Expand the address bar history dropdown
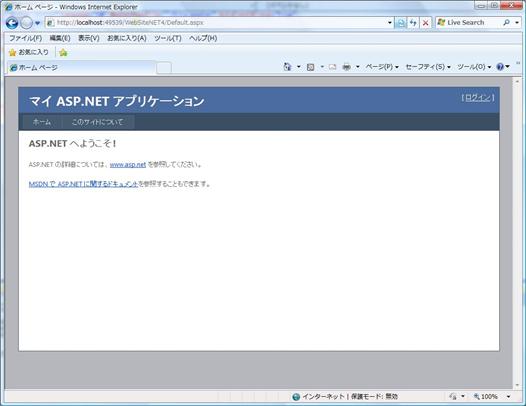 [390, 22]
